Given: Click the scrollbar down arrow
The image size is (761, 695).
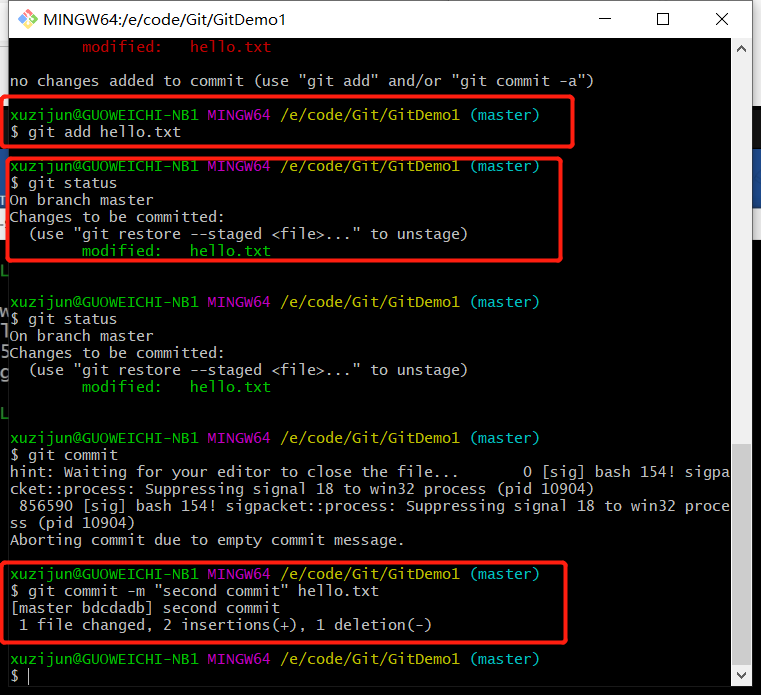Looking at the screenshot, I should click(741, 675).
